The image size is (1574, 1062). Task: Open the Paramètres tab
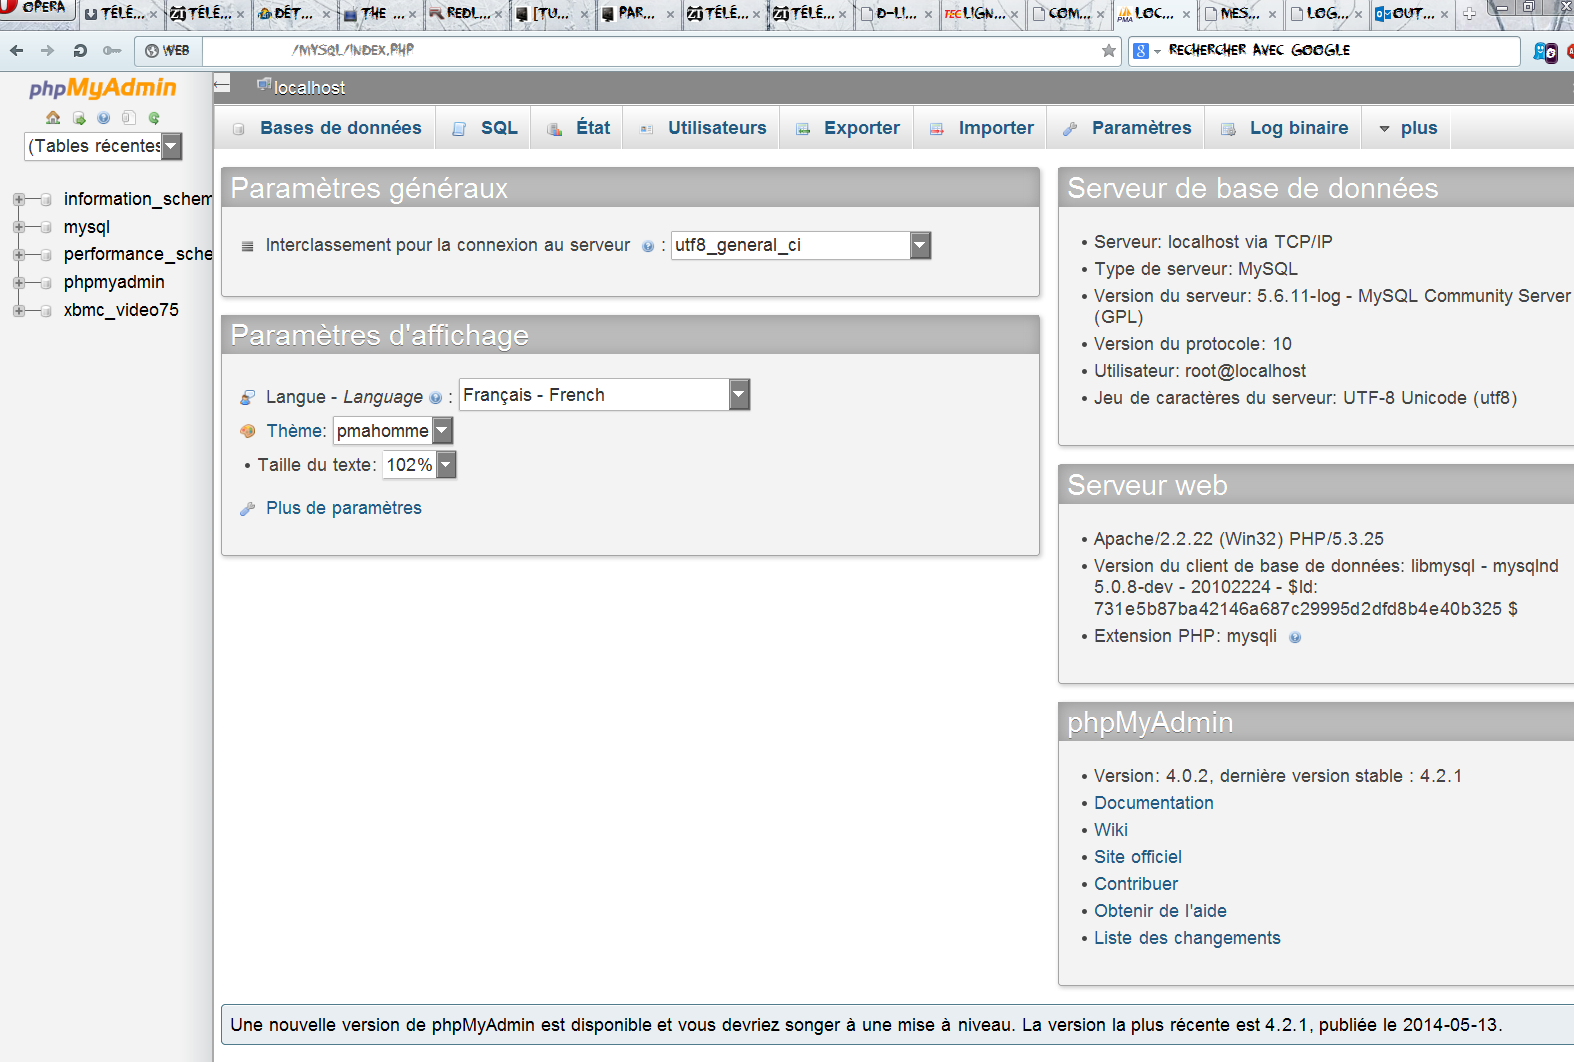coord(1127,128)
